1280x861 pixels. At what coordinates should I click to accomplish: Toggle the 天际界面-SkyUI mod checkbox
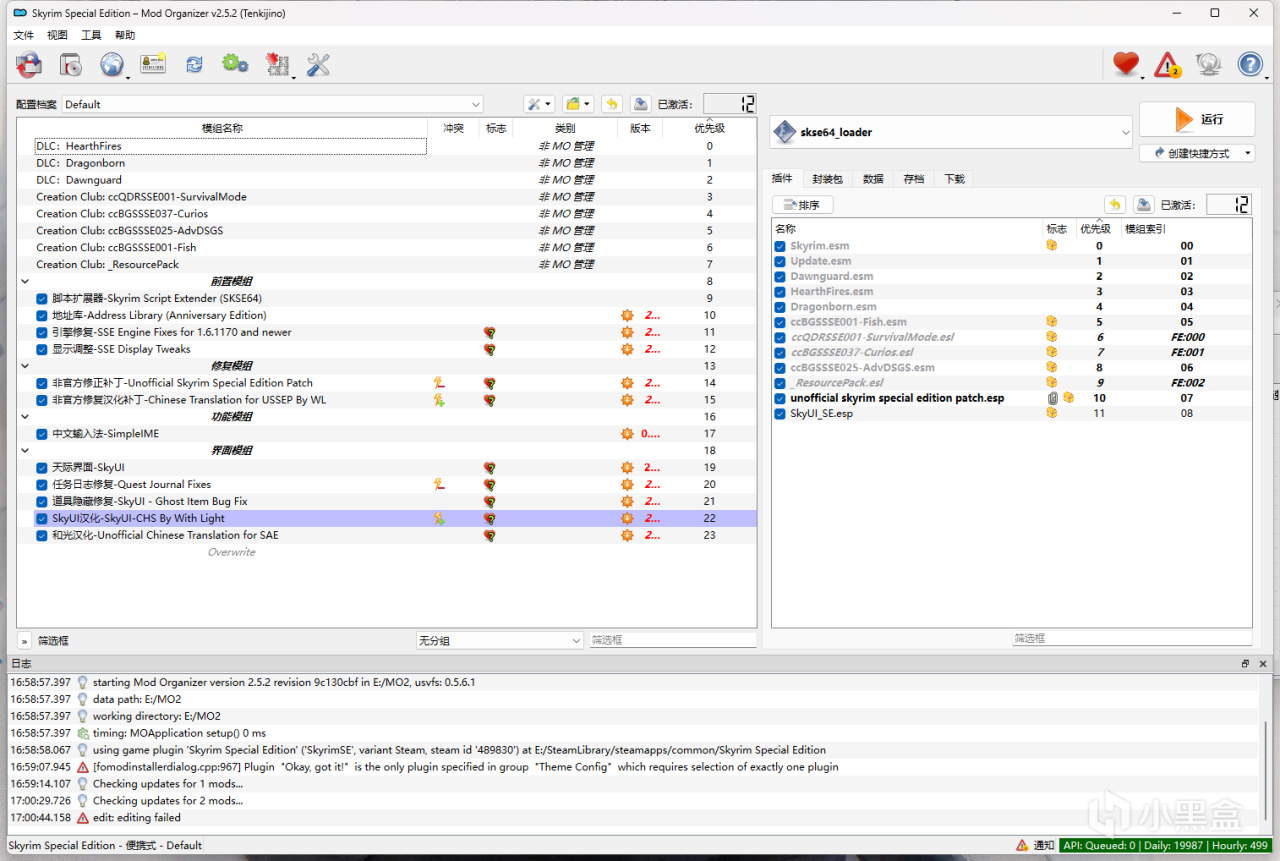click(42, 467)
